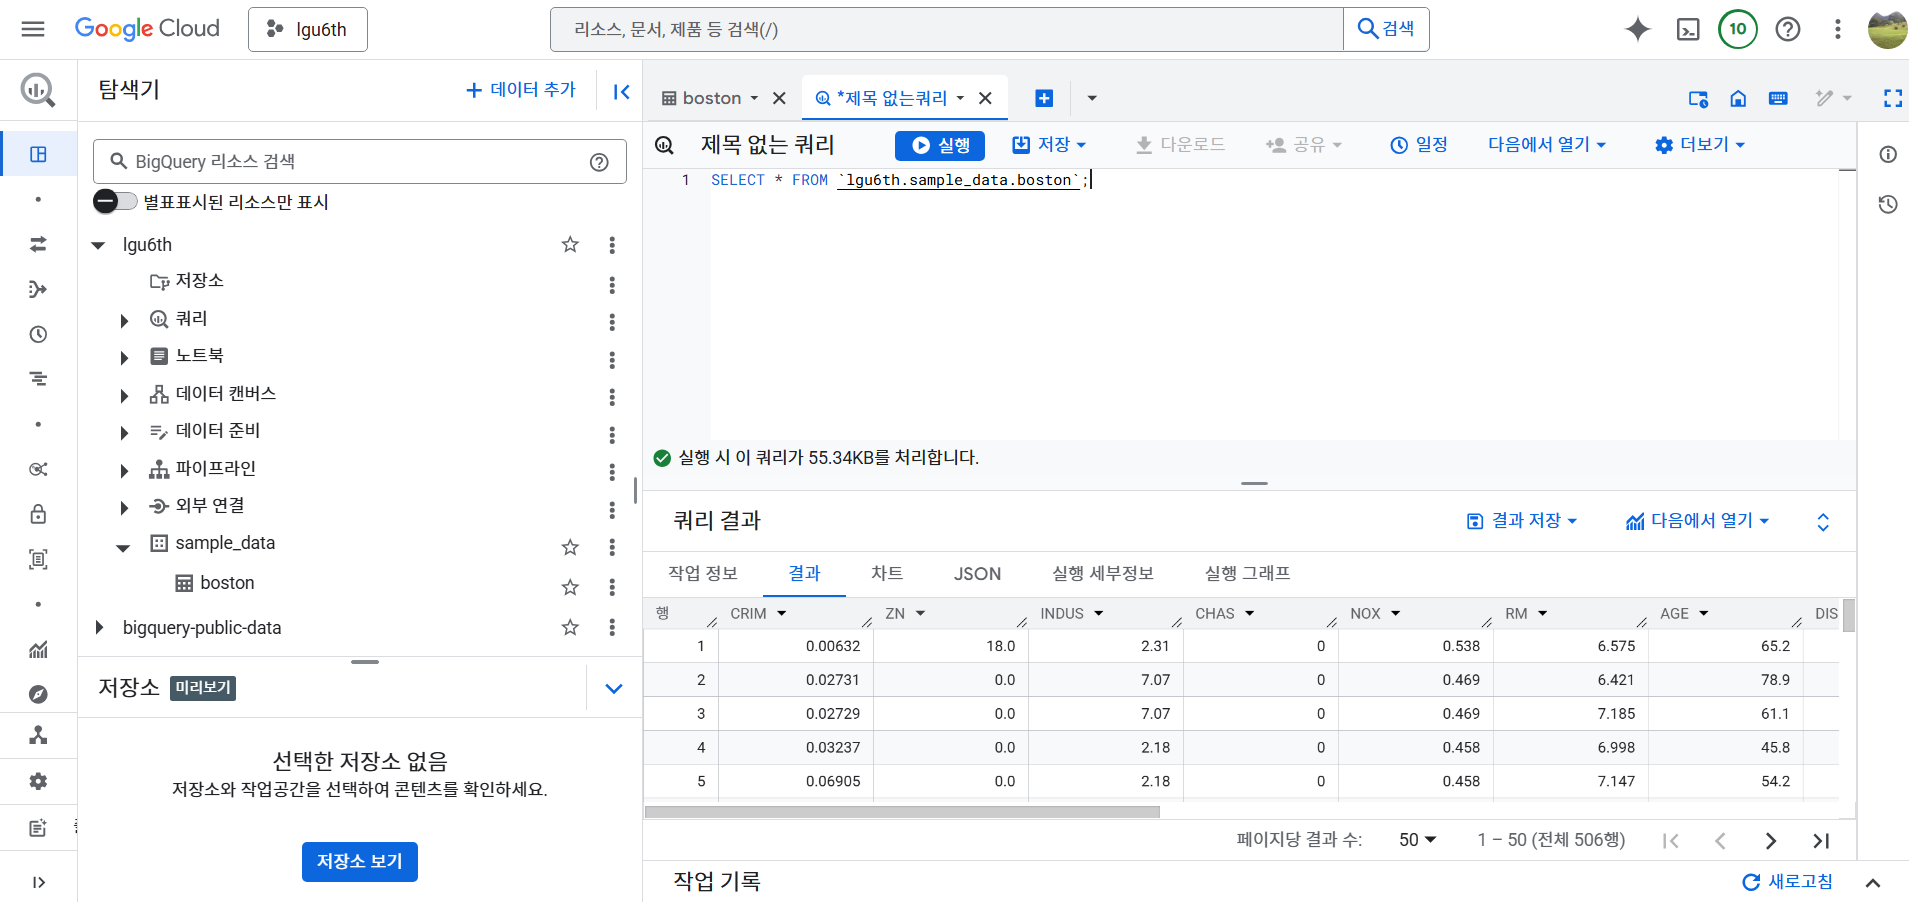The width and height of the screenshot is (1909, 902).
Task: Open more actions for lgu6th project
Action: tap(612, 245)
